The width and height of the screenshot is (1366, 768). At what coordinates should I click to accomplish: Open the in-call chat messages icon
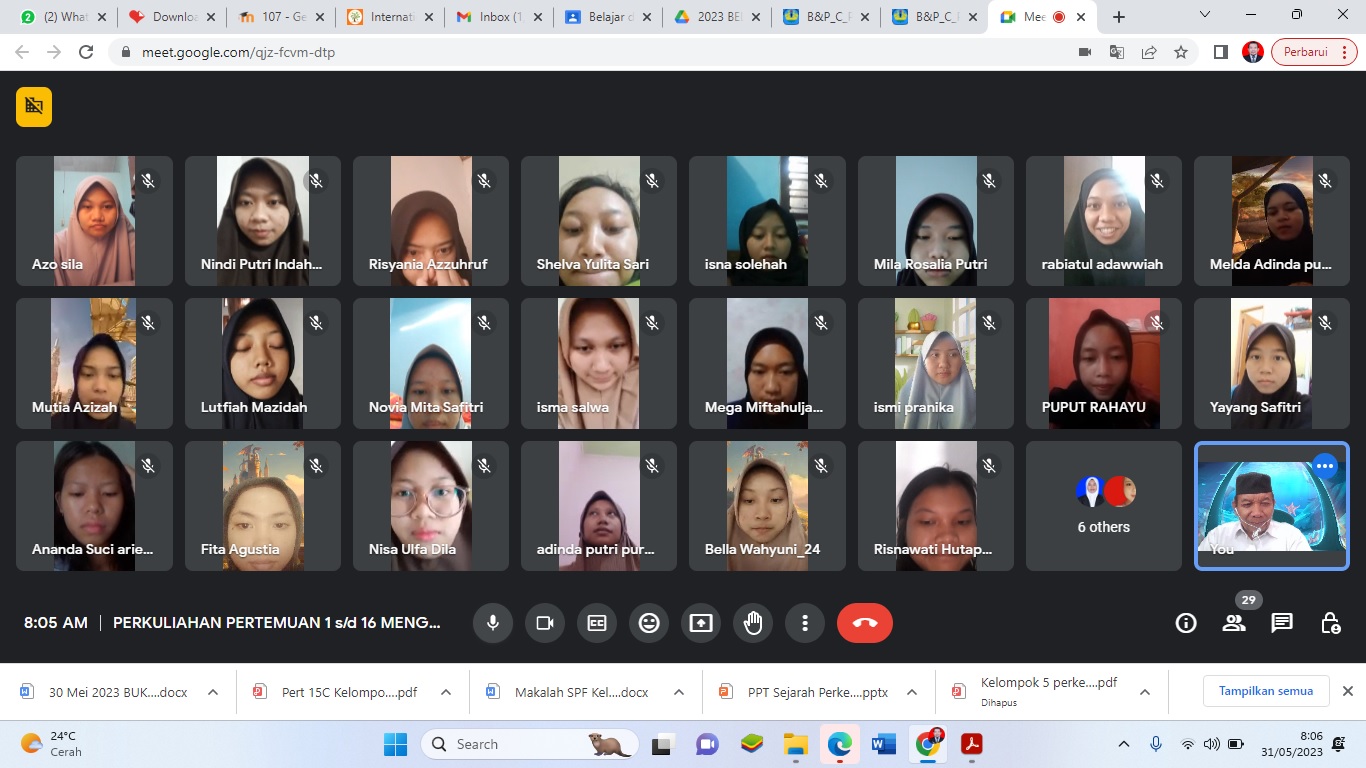click(1282, 623)
